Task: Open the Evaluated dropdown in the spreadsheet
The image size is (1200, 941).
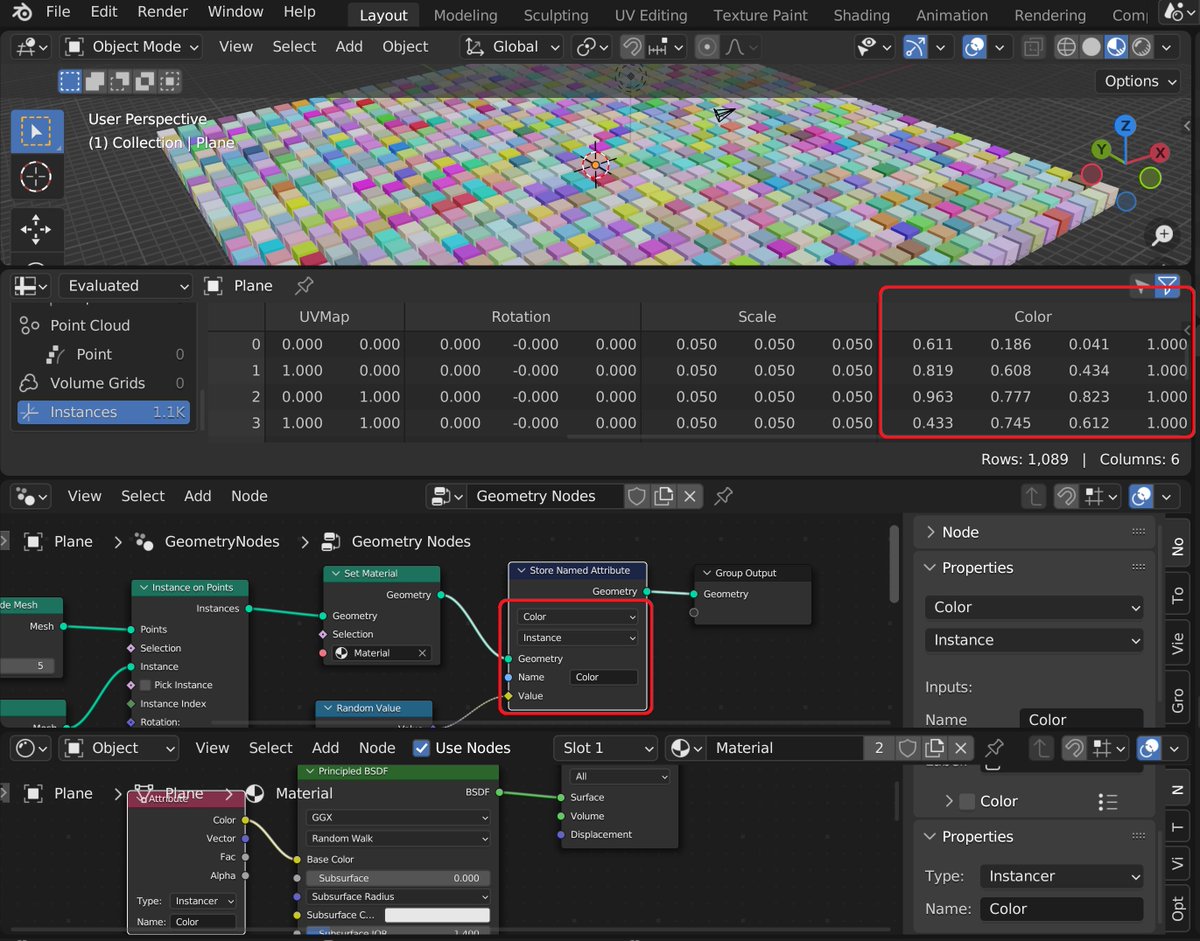Action: pos(125,286)
